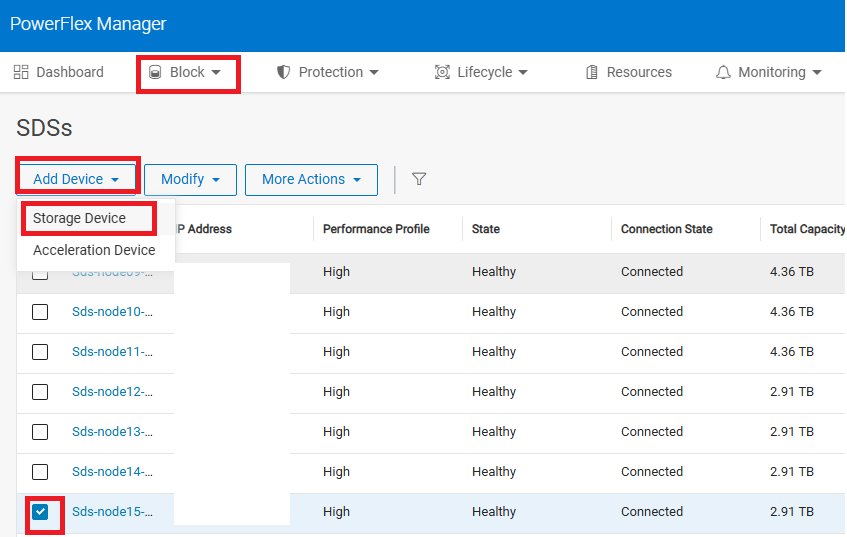
Task: Open the Add Device dropdown
Action: click(x=76, y=179)
